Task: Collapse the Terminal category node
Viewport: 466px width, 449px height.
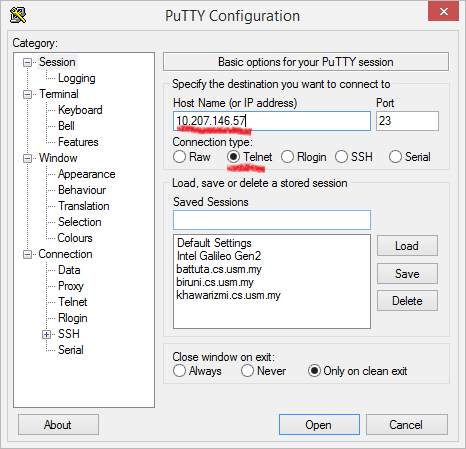Action: pos(27,94)
